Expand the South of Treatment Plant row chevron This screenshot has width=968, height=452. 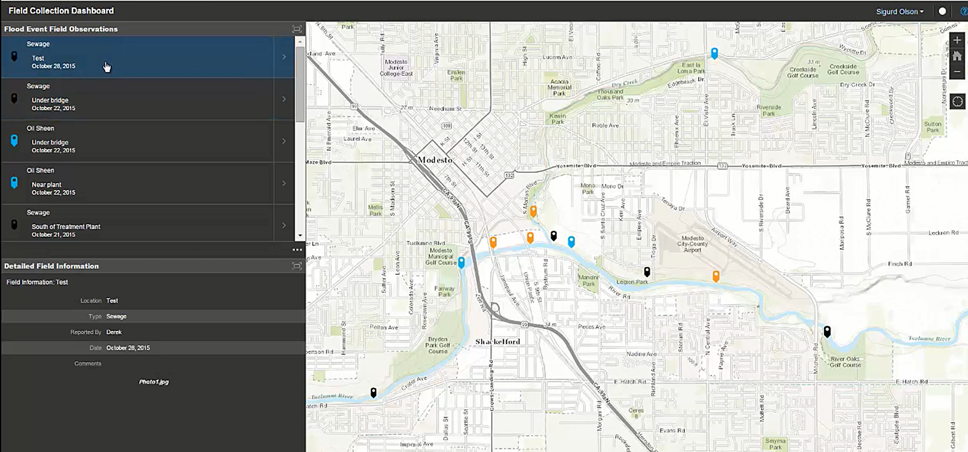[284, 225]
